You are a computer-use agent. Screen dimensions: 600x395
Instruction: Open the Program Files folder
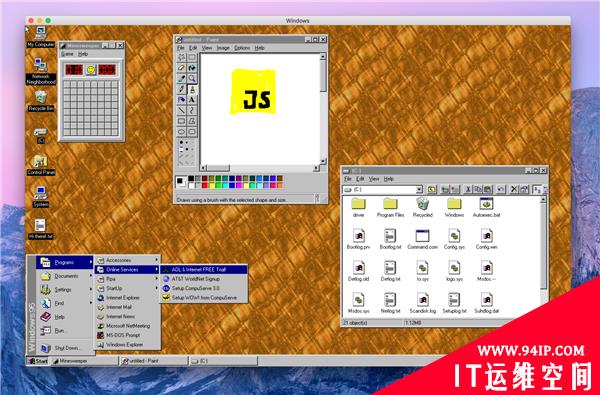pos(390,208)
